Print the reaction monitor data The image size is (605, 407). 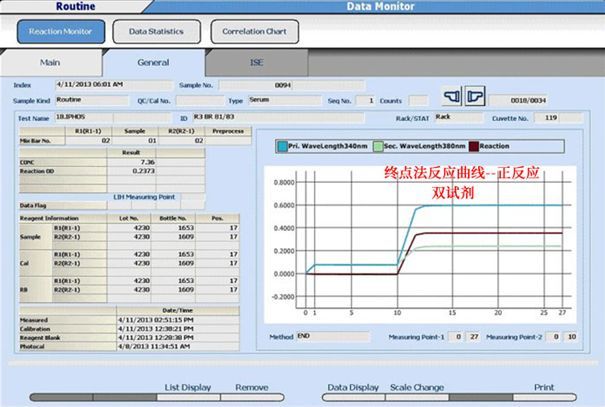point(545,385)
